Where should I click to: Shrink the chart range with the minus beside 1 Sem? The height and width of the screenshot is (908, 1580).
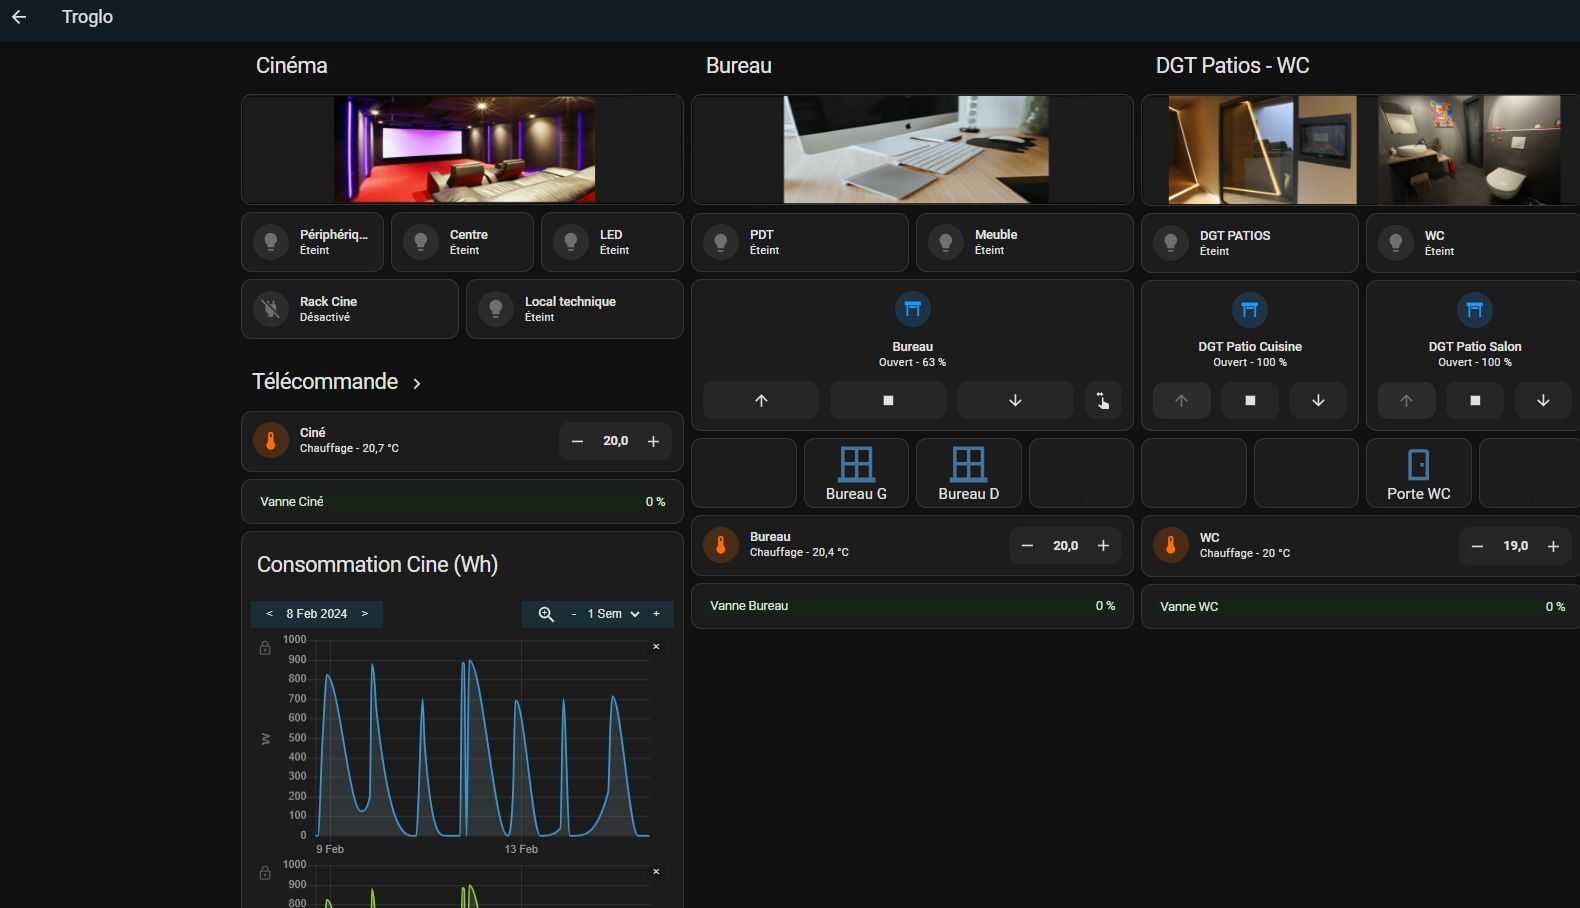coord(573,614)
